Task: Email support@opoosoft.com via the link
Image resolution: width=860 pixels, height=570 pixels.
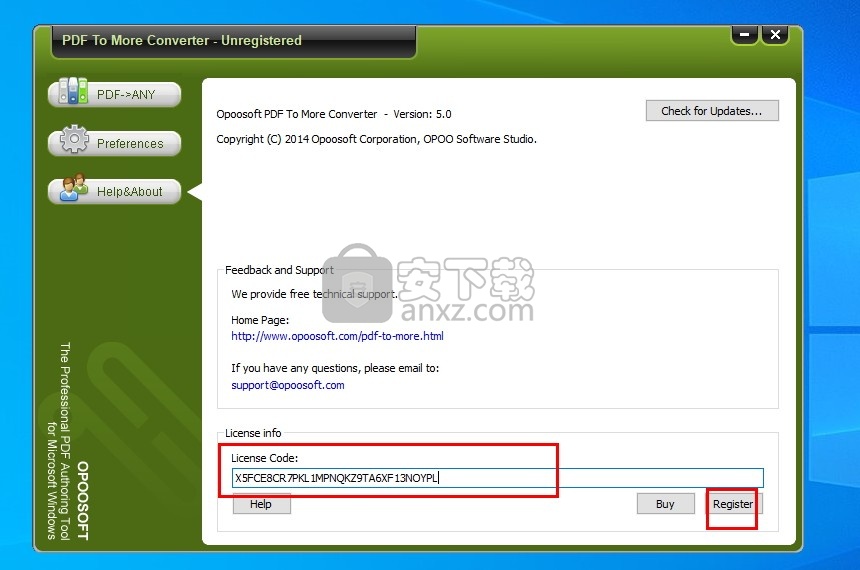Action: tap(288, 385)
